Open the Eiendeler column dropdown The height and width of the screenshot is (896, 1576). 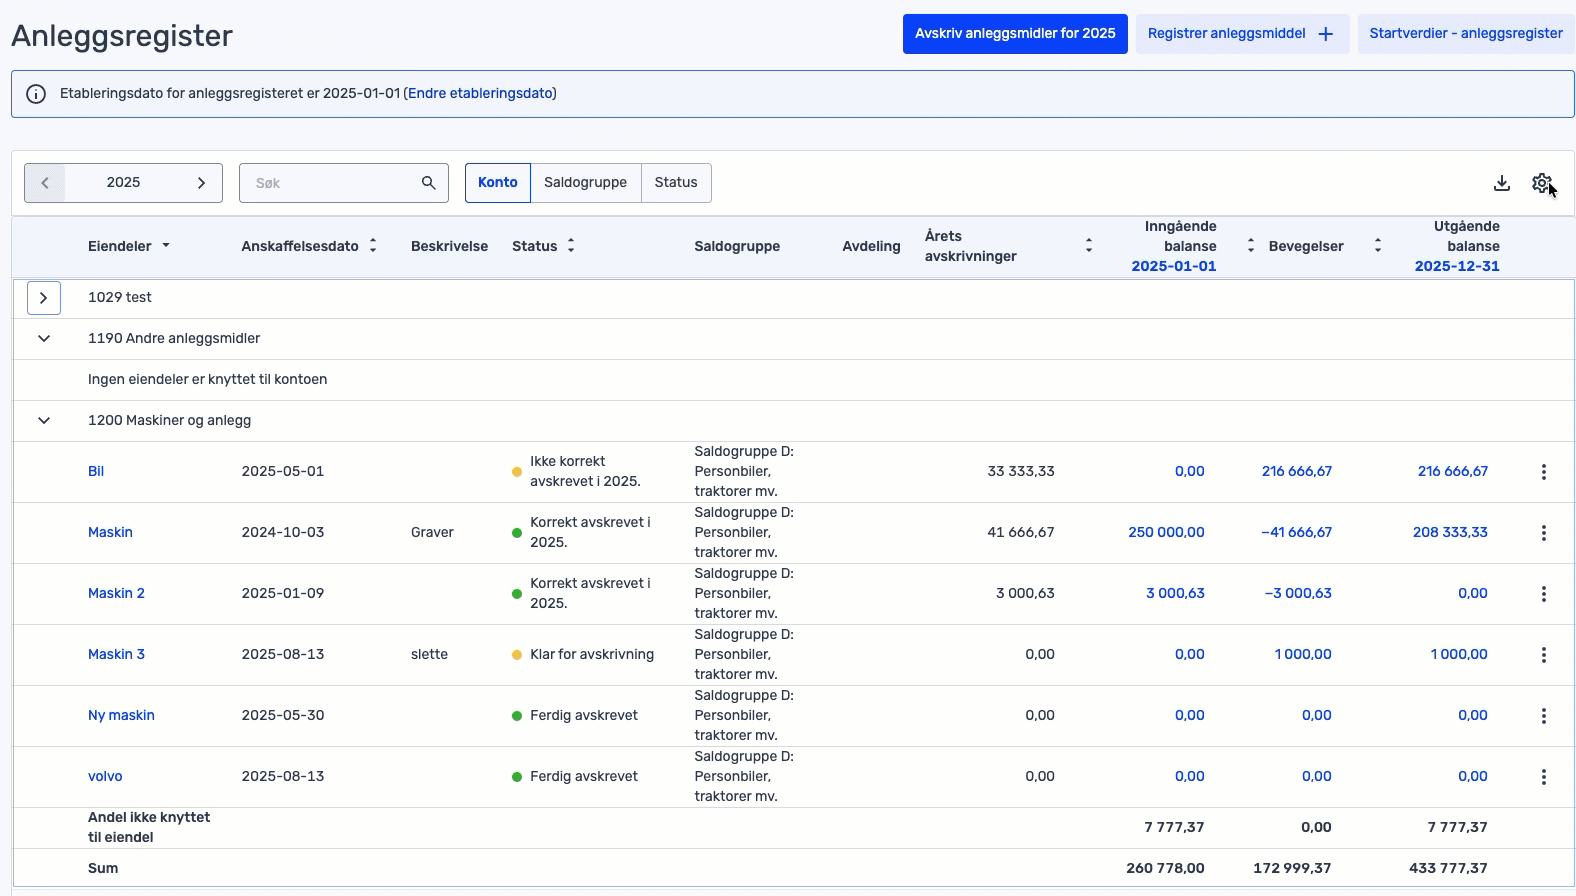click(166, 246)
